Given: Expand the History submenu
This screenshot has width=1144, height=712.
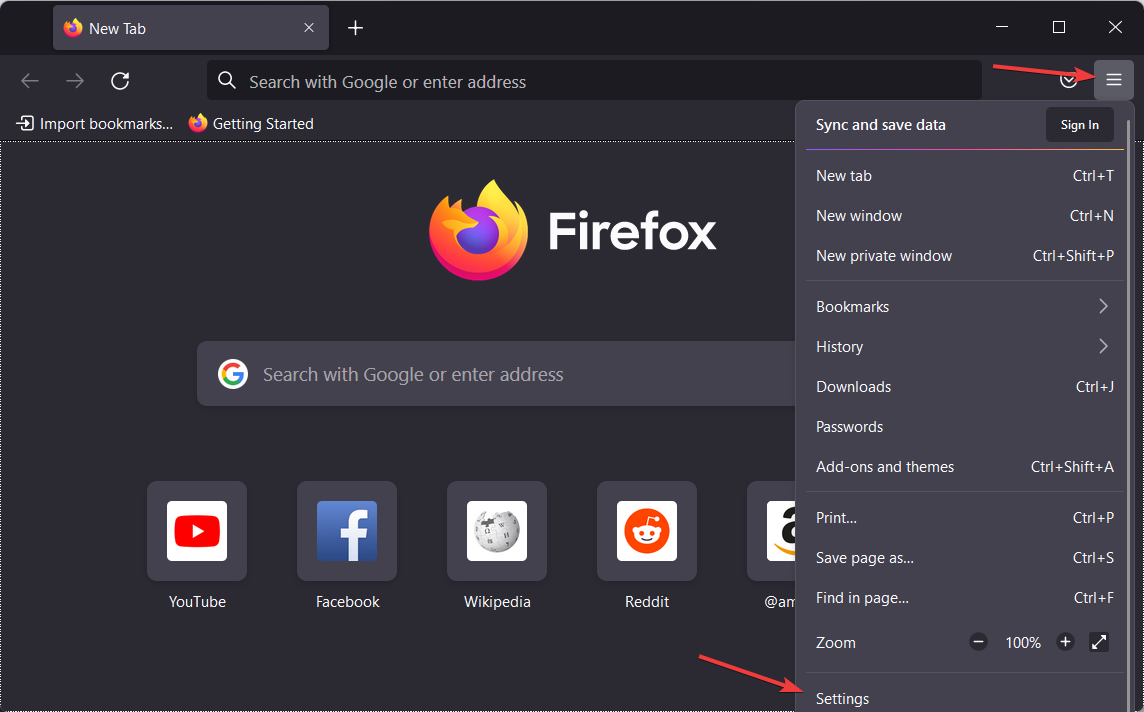Looking at the screenshot, I should [x=965, y=347].
